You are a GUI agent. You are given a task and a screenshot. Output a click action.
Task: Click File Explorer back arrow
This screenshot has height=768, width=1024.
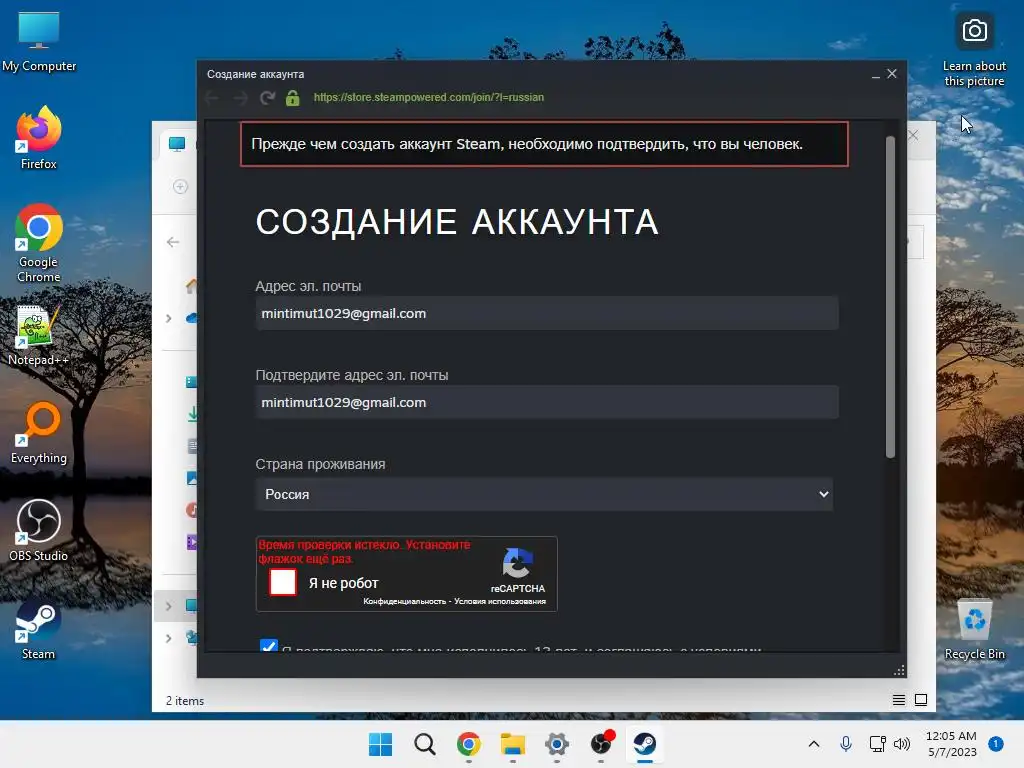pyautogui.click(x=173, y=242)
